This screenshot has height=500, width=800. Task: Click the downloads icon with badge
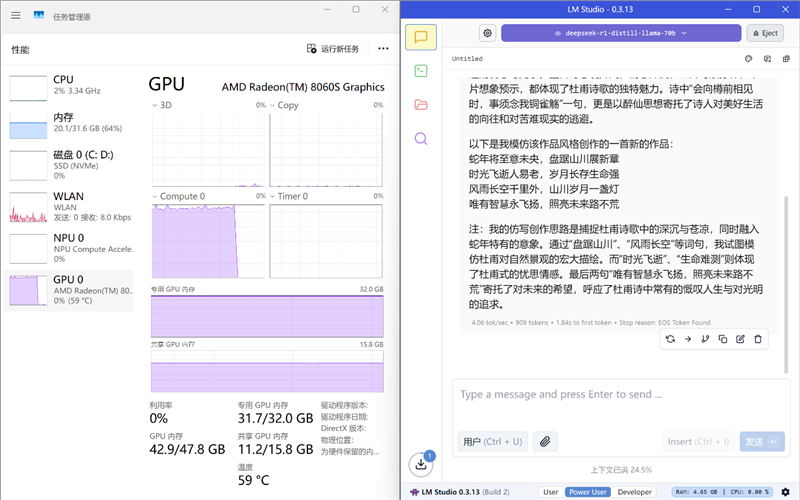(420, 464)
